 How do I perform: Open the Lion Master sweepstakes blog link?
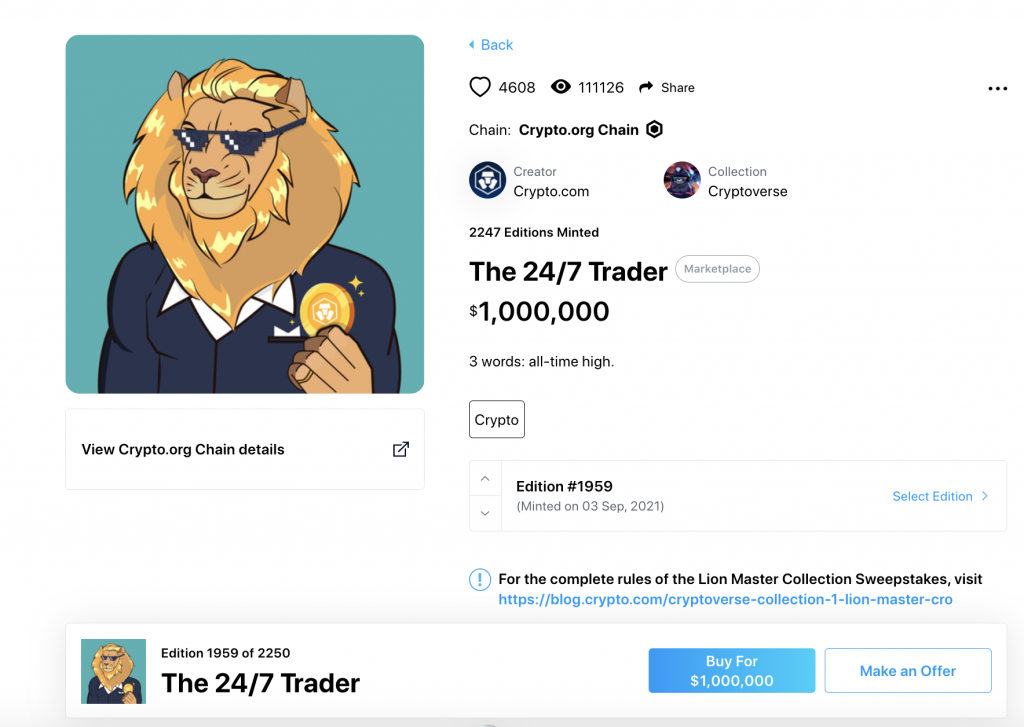coord(725,600)
